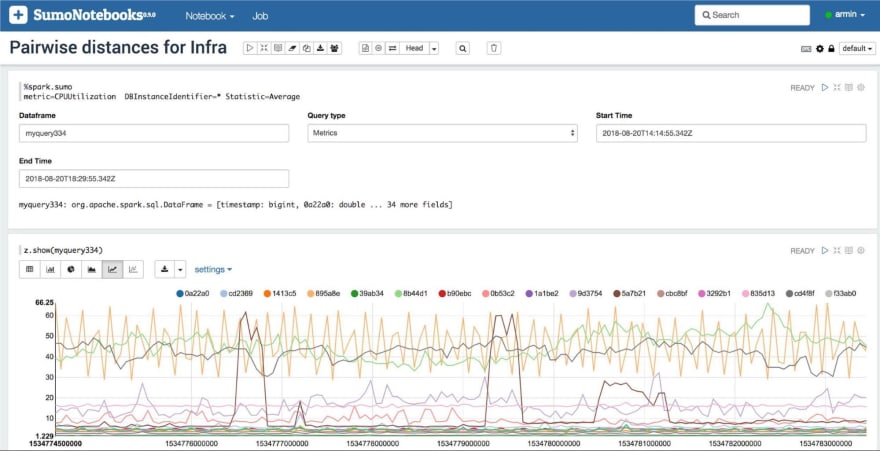This screenshot has width=880, height=451.
Task: Show keyboard shortcuts via keyboard icon
Action: click(x=806, y=49)
